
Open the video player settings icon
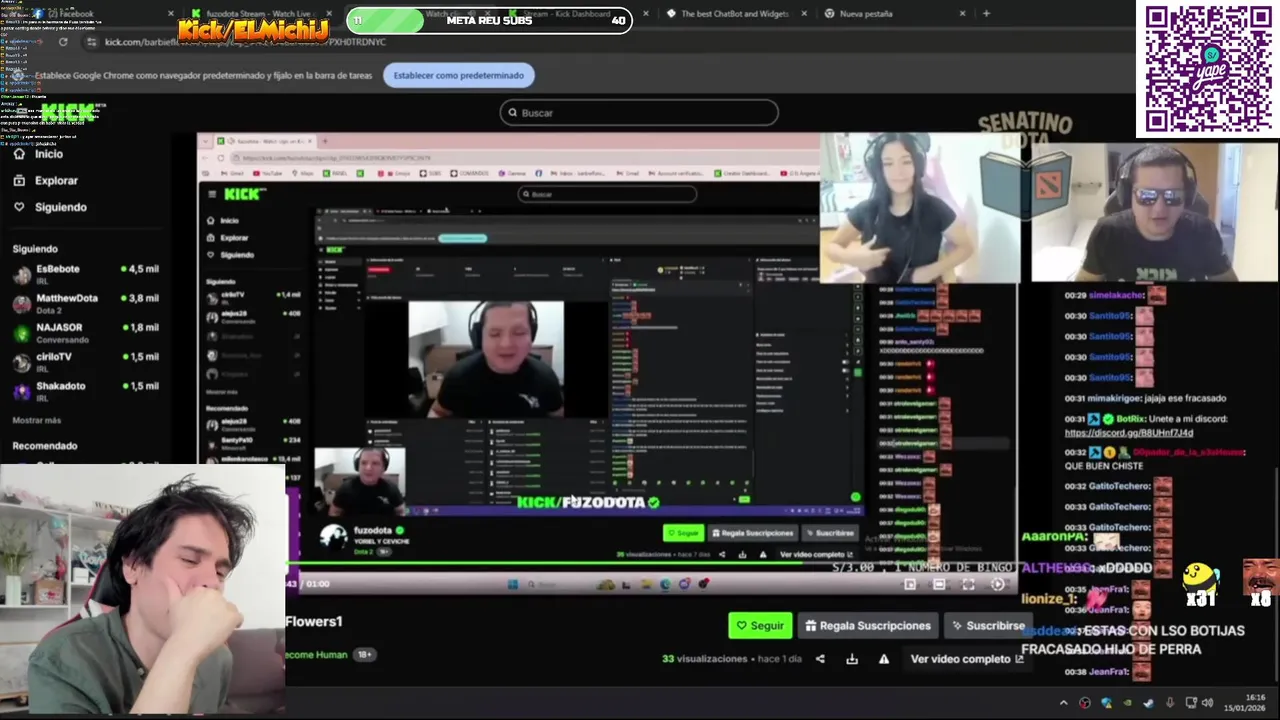pos(997,584)
